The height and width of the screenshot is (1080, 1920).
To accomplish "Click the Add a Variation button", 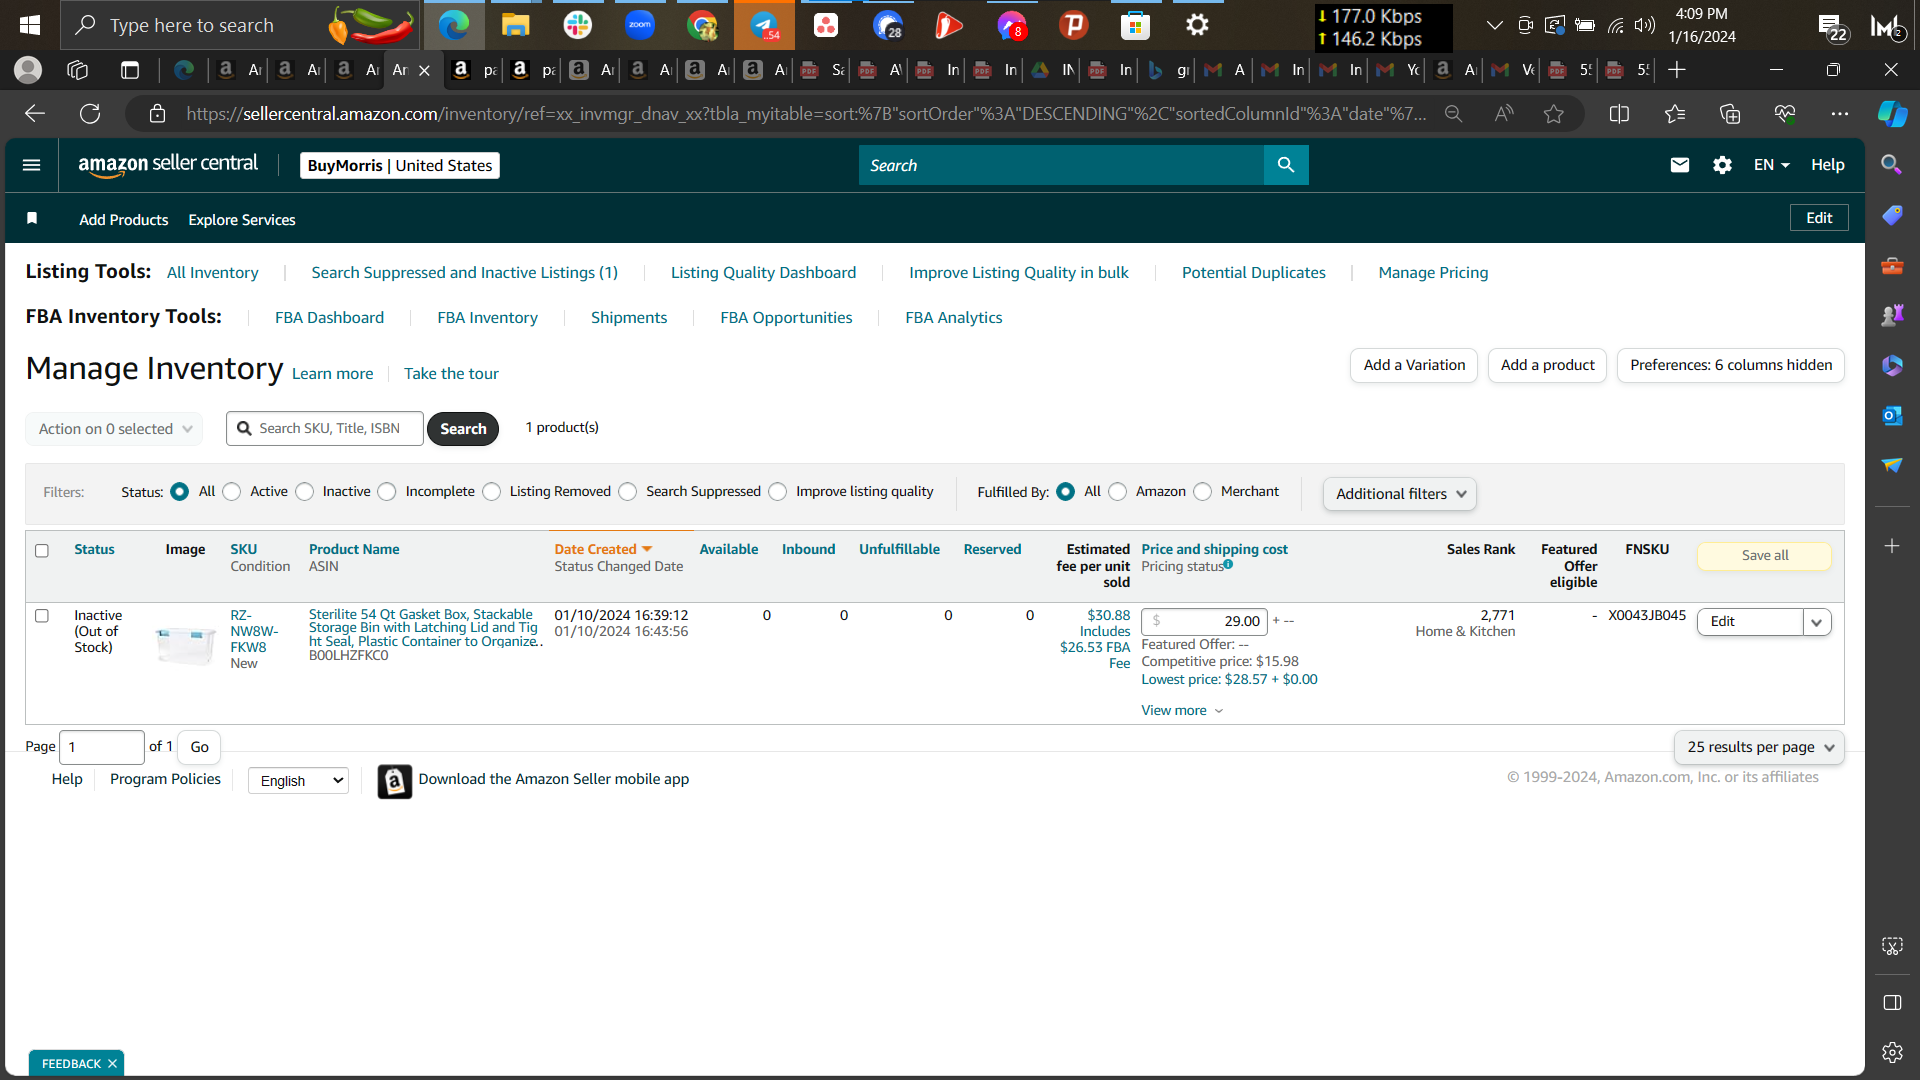I will (1414, 365).
